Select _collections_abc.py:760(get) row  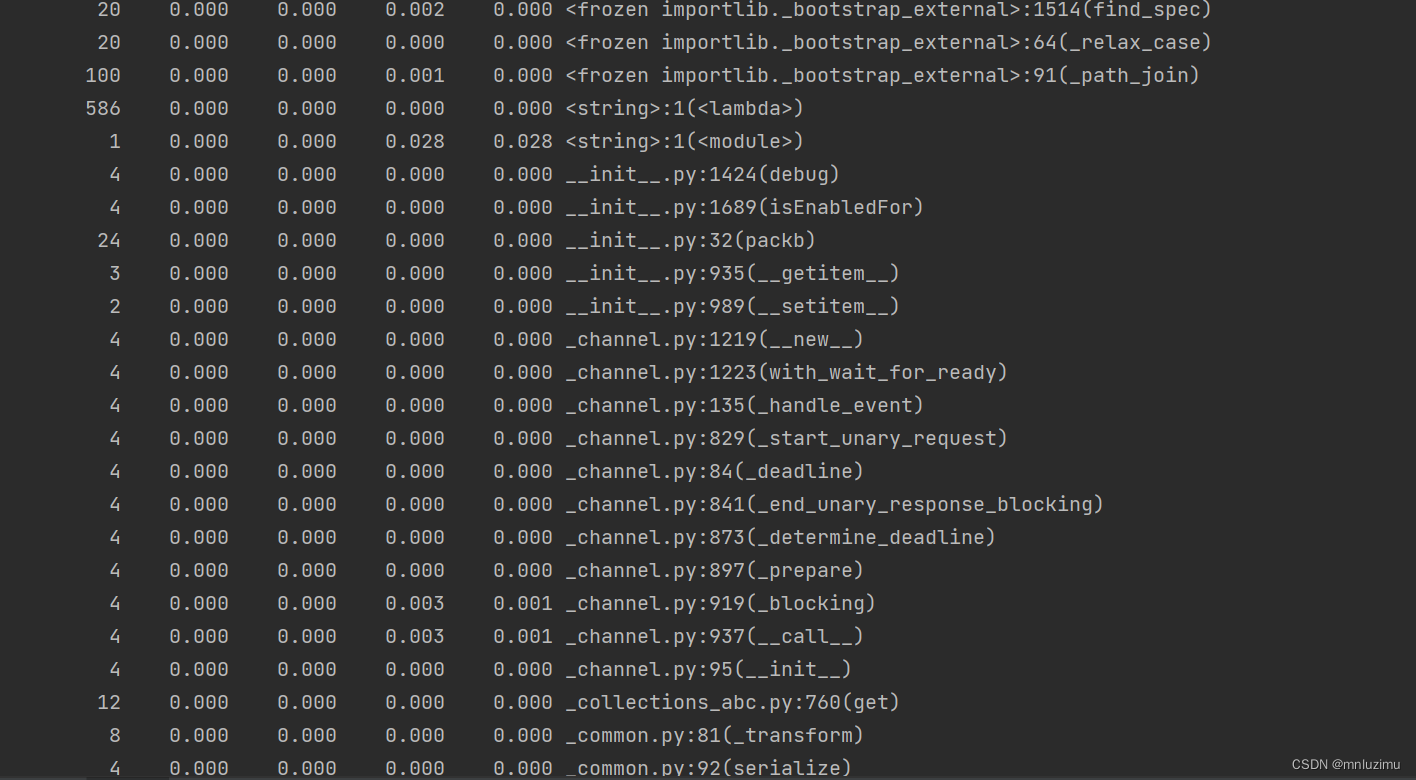point(732,703)
